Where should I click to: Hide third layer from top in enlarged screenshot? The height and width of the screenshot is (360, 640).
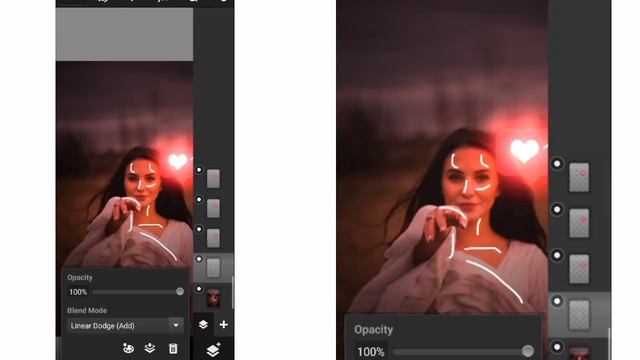tap(557, 256)
